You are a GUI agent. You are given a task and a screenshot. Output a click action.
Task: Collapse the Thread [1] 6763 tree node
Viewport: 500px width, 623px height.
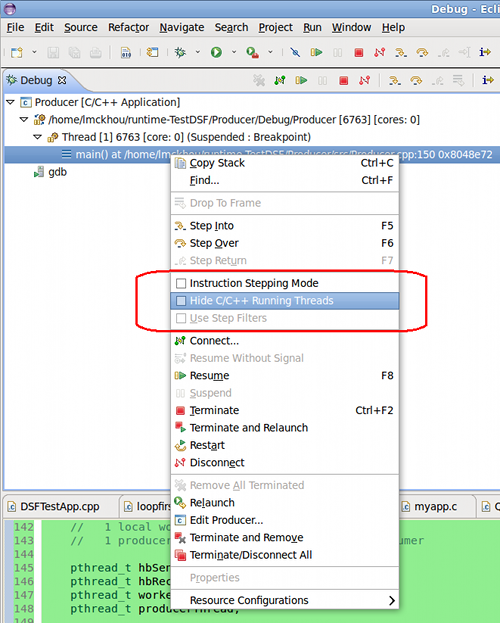click(x=37, y=137)
